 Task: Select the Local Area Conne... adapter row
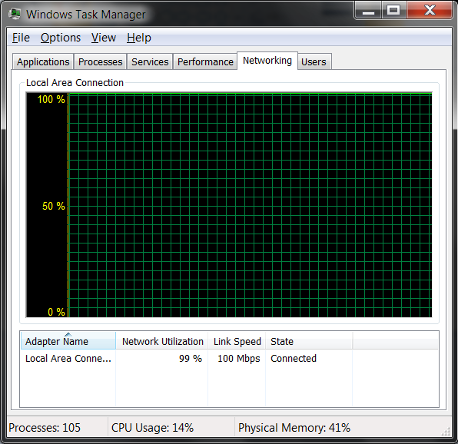pyautogui.click(x=229, y=358)
